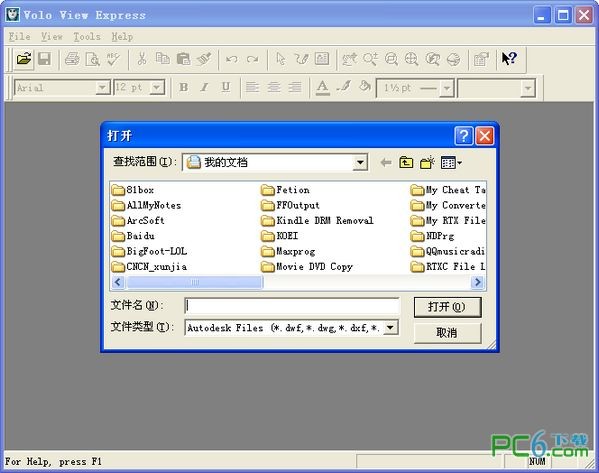Click the Zoom Window magnifier icon
The image size is (599, 473).
coord(391,59)
